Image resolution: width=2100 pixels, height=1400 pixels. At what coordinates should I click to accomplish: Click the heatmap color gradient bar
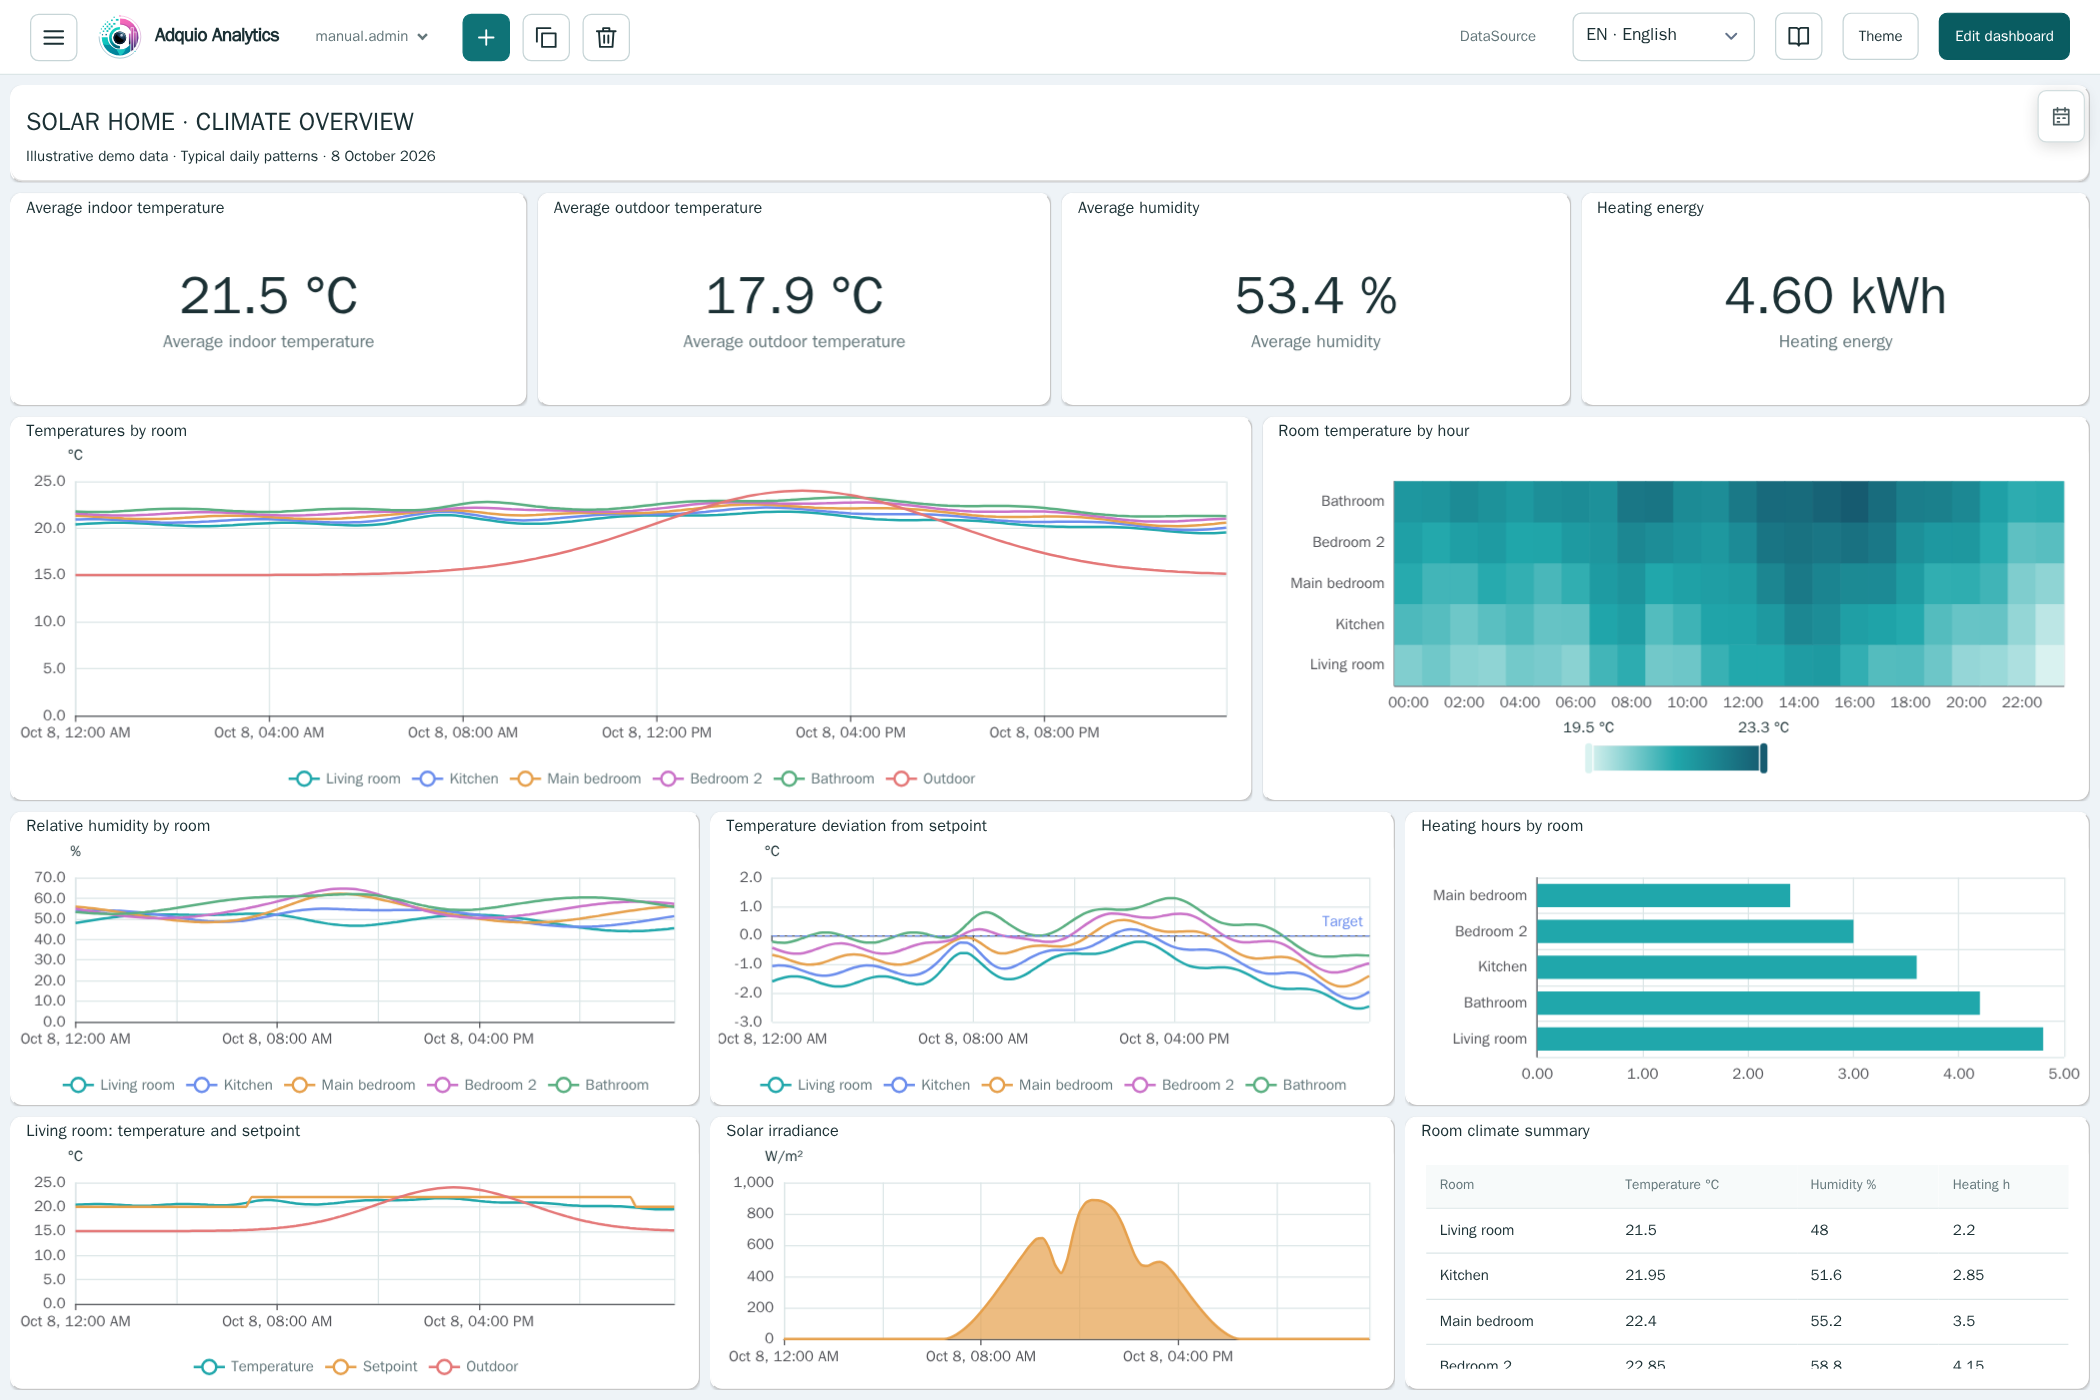coord(1675,759)
